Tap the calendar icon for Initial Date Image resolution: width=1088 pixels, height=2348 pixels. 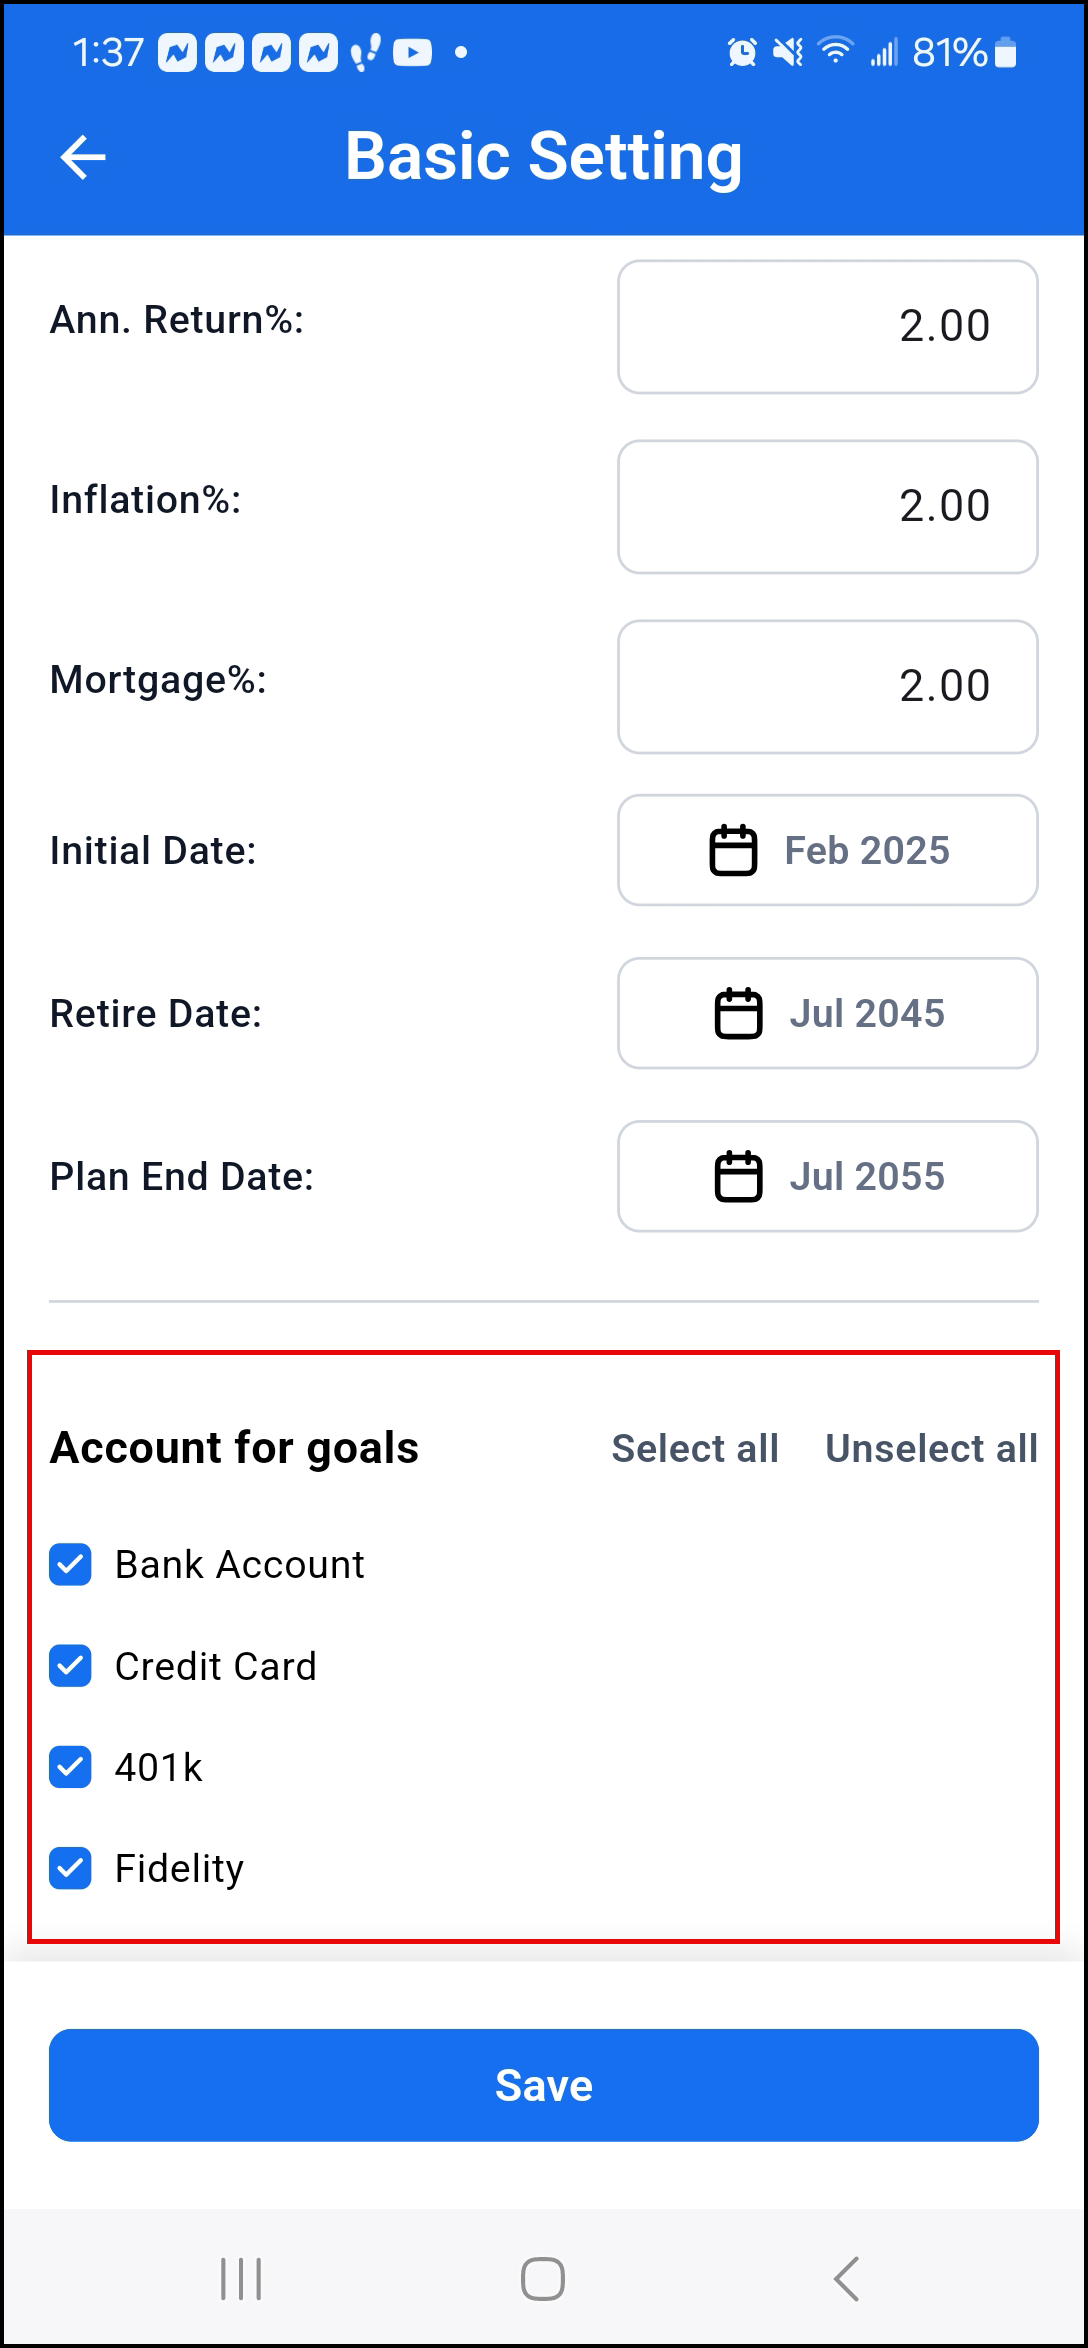tap(733, 851)
